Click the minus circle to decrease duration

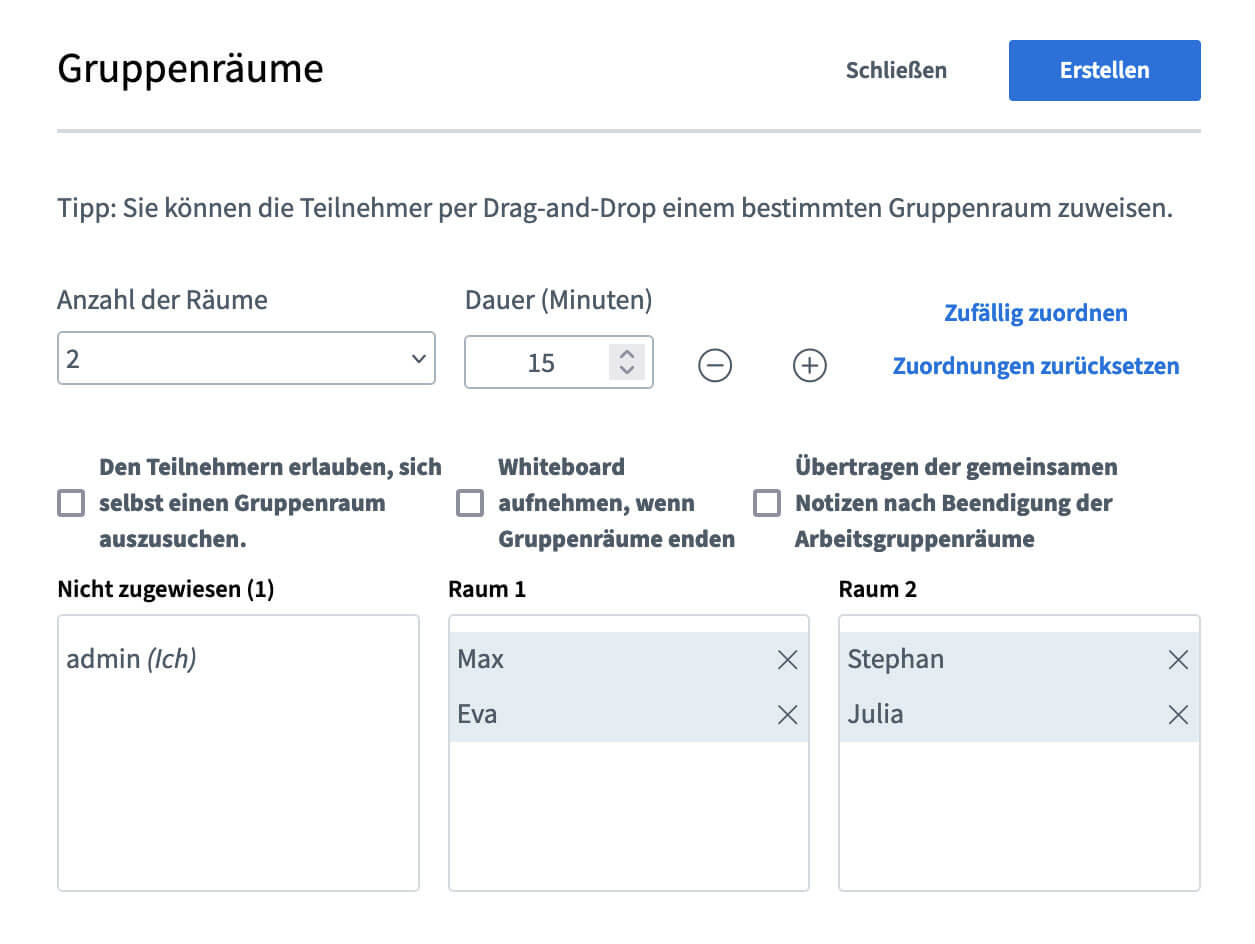(715, 366)
